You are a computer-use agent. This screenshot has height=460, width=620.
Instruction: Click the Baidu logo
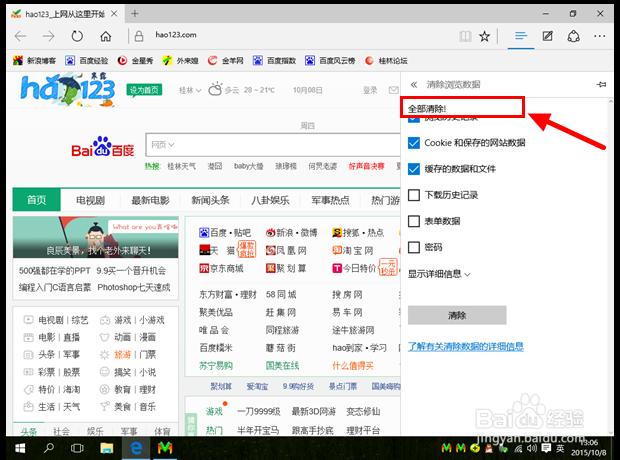(102, 147)
